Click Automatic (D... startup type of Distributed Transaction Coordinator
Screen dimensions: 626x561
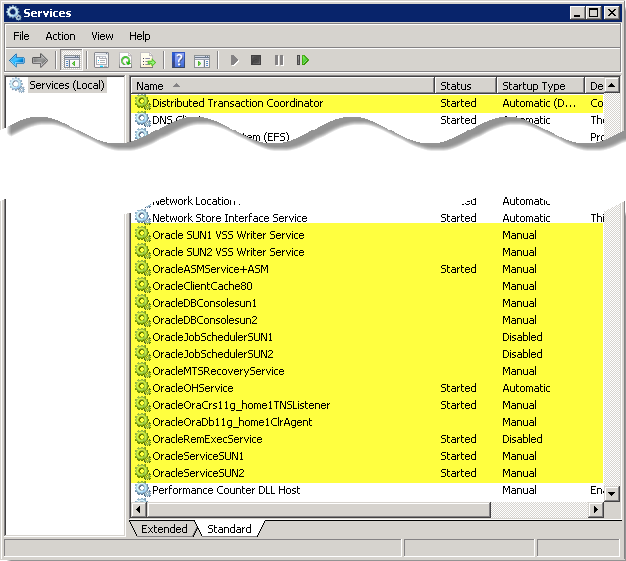point(539,103)
